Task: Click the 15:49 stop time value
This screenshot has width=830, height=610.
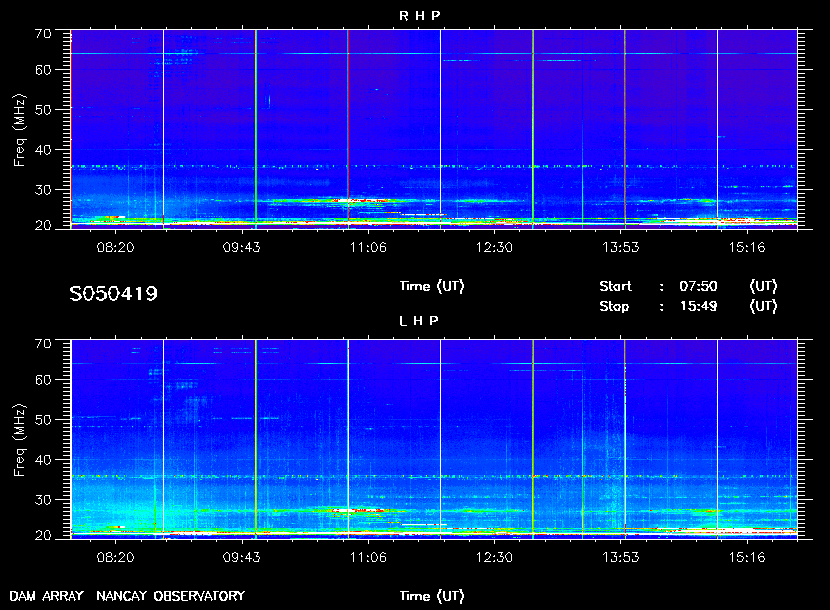Action: (698, 307)
